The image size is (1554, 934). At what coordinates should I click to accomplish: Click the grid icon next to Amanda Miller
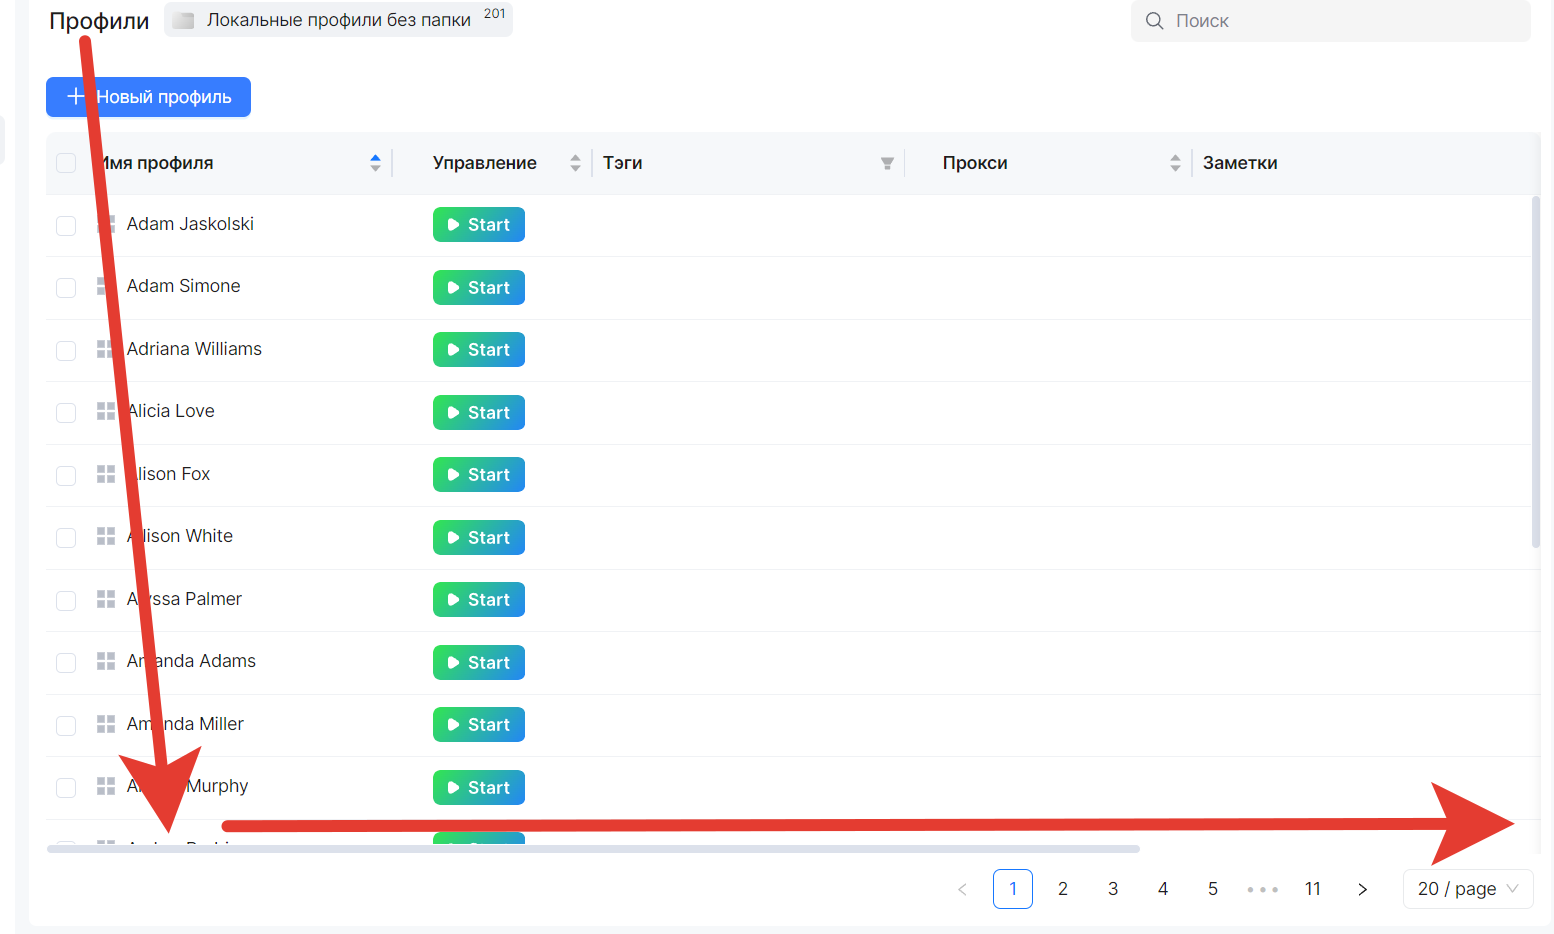[105, 724]
